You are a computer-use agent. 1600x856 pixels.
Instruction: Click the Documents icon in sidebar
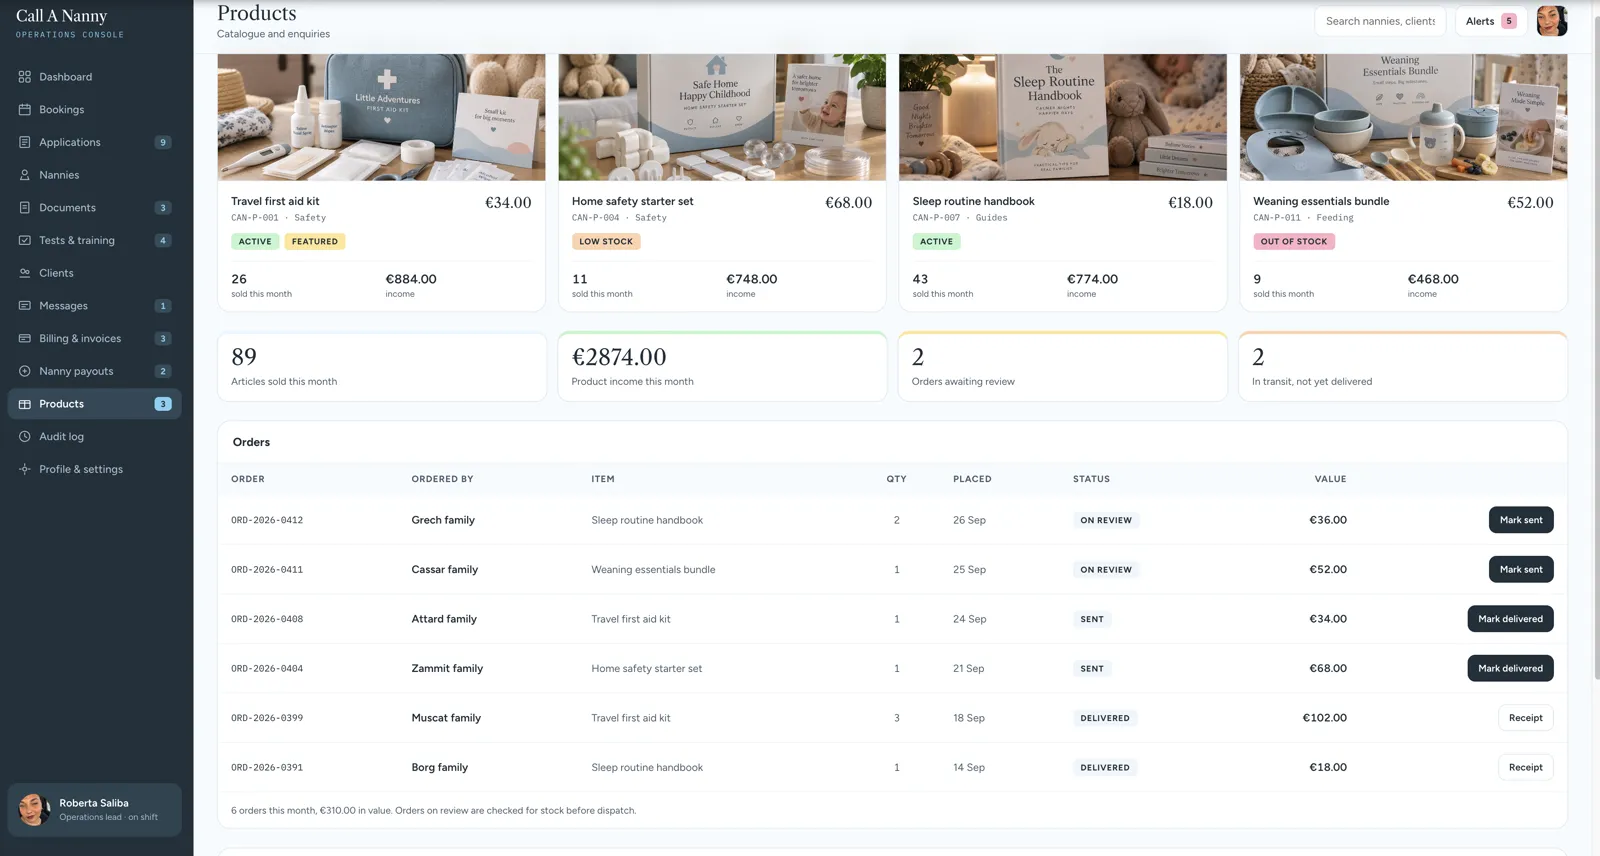click(25, 208)
